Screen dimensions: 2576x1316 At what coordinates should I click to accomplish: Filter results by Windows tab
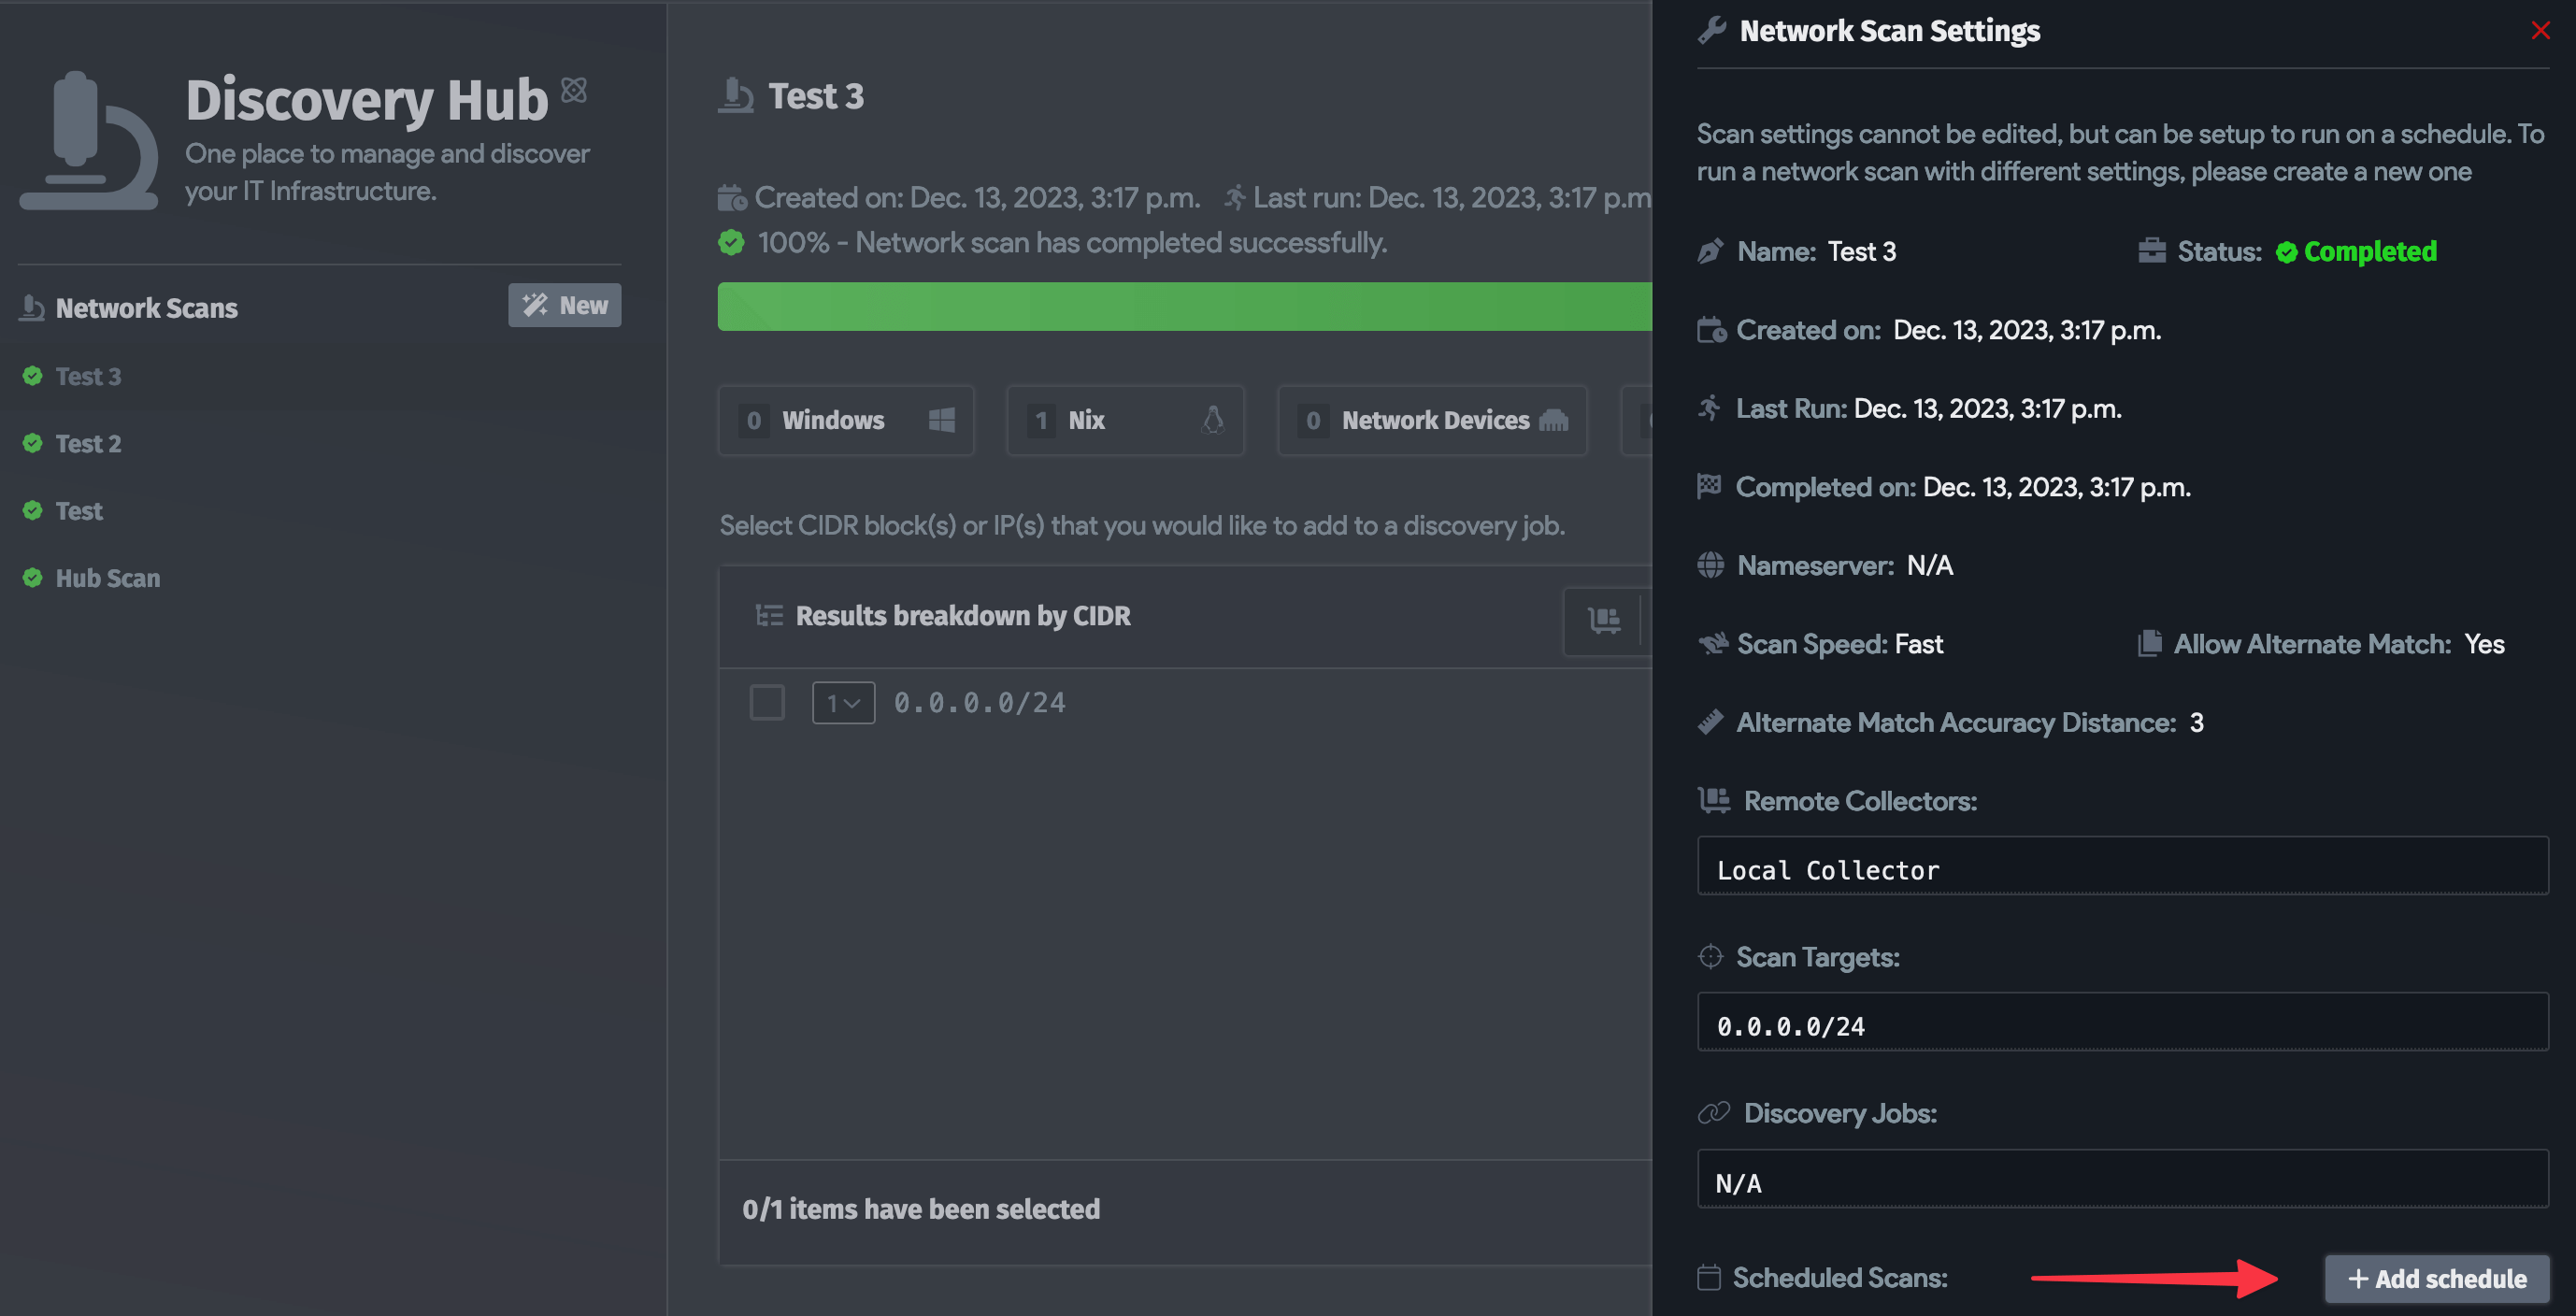coord(846,420)
